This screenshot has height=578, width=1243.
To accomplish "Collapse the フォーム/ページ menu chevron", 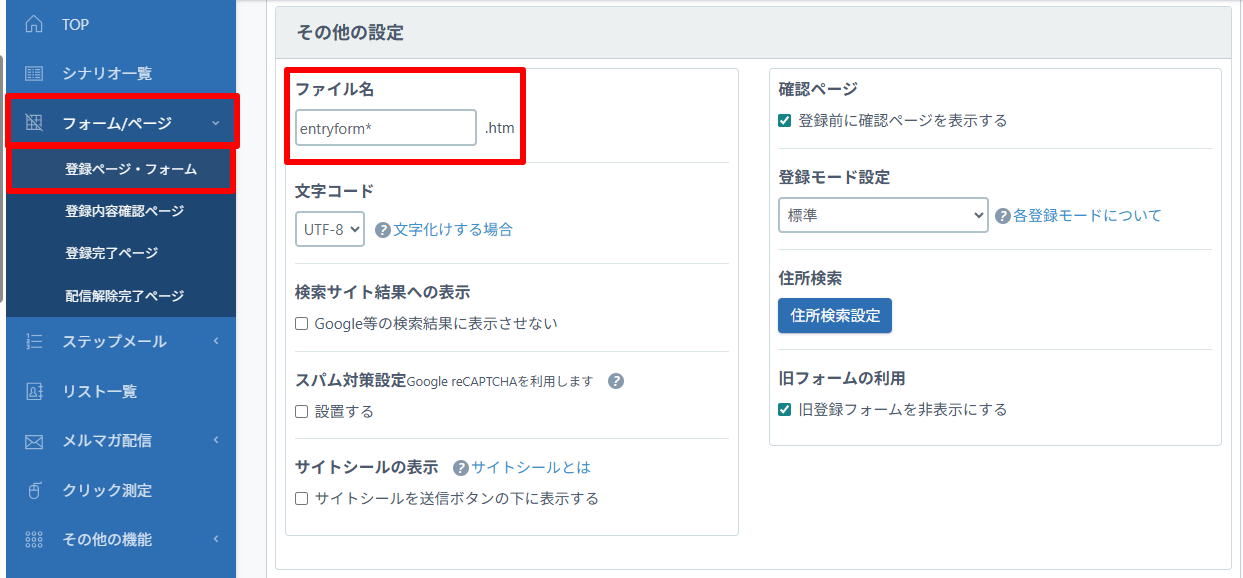I will [216, 124].
